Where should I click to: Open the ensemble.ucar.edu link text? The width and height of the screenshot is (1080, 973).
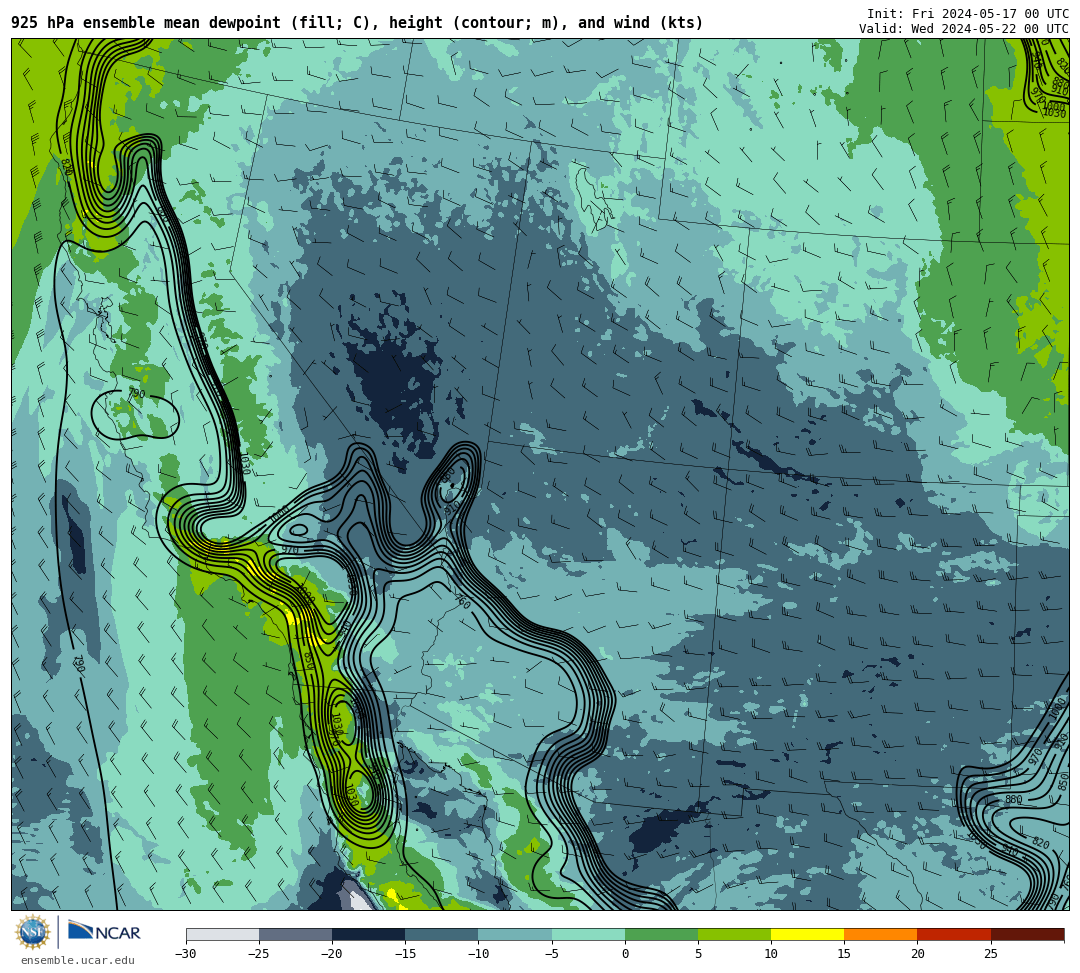(x=77, y=960)
